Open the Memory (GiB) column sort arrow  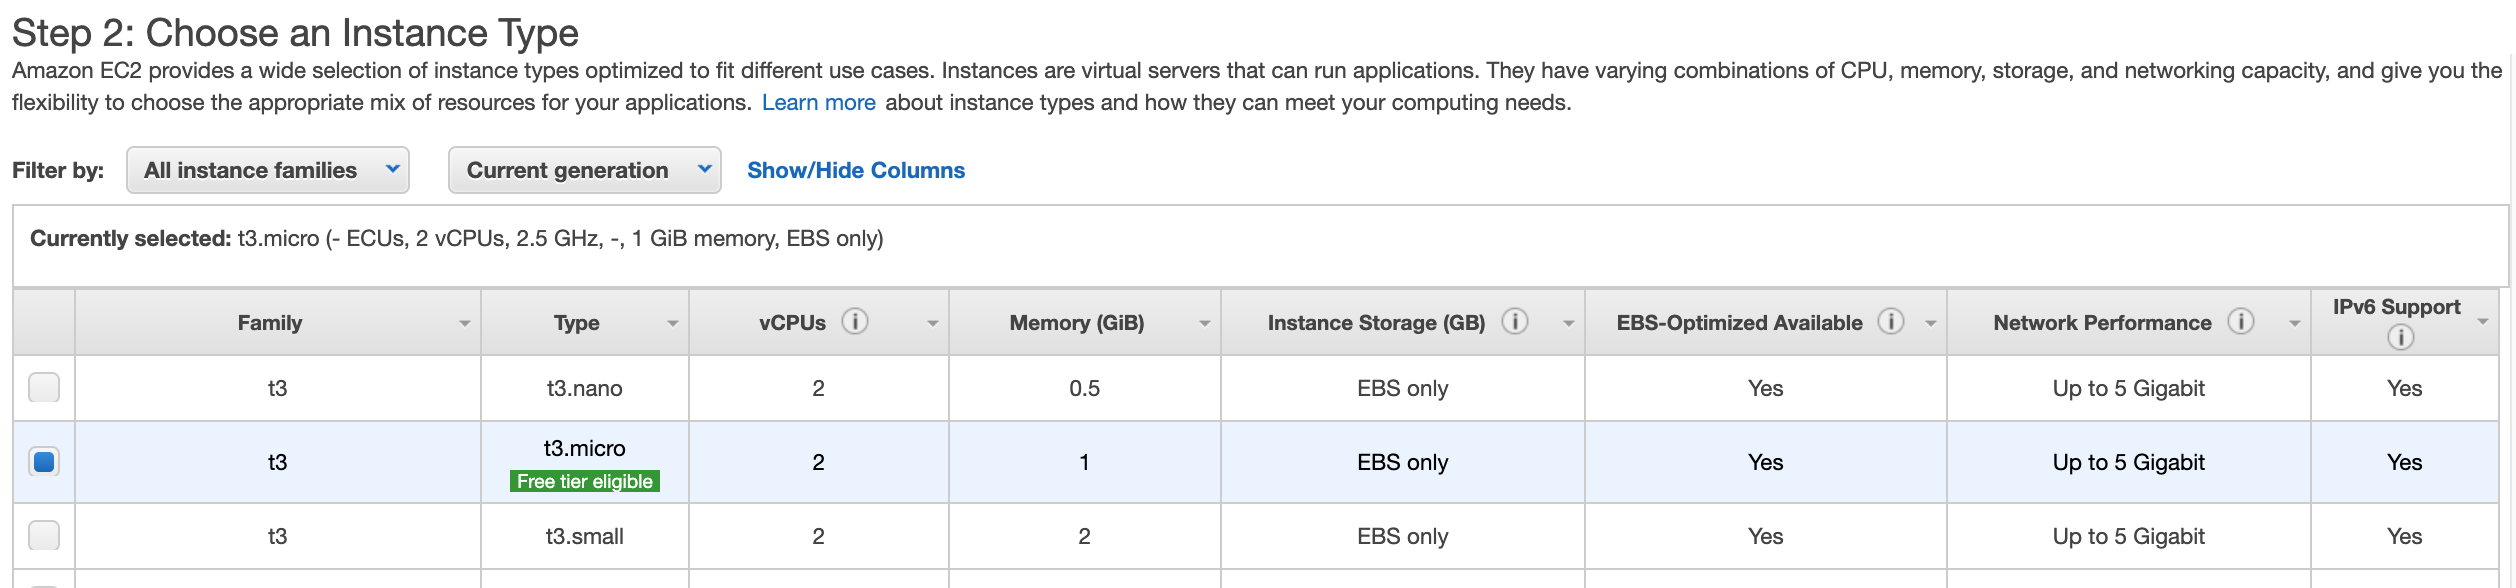pos(1204,324)
